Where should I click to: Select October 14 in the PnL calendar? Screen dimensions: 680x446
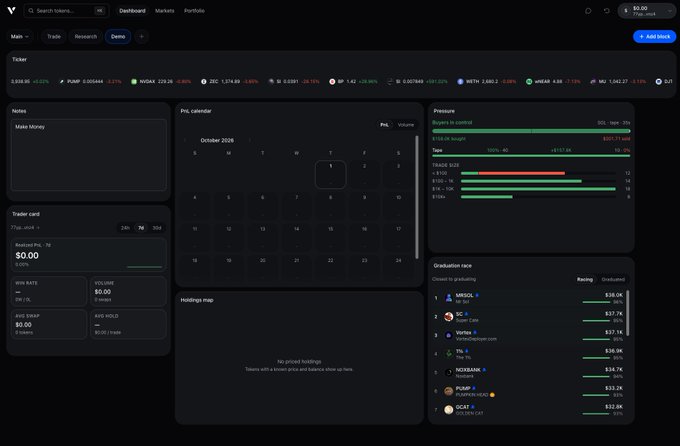click(x=297, y=237)
